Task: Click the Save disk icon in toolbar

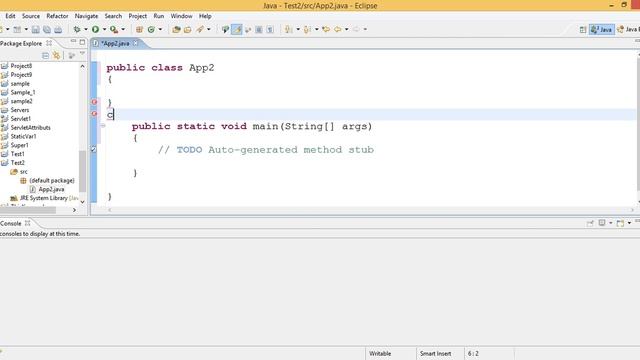Action: 36,29
